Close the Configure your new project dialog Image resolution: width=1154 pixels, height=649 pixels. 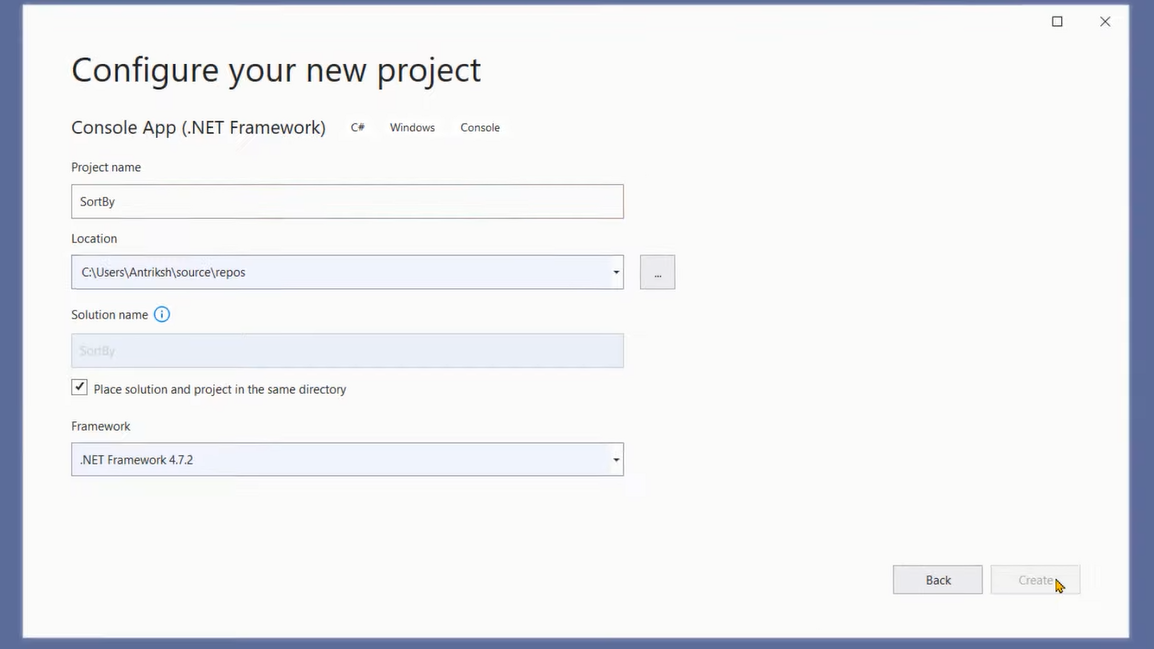pos(1105,22)
